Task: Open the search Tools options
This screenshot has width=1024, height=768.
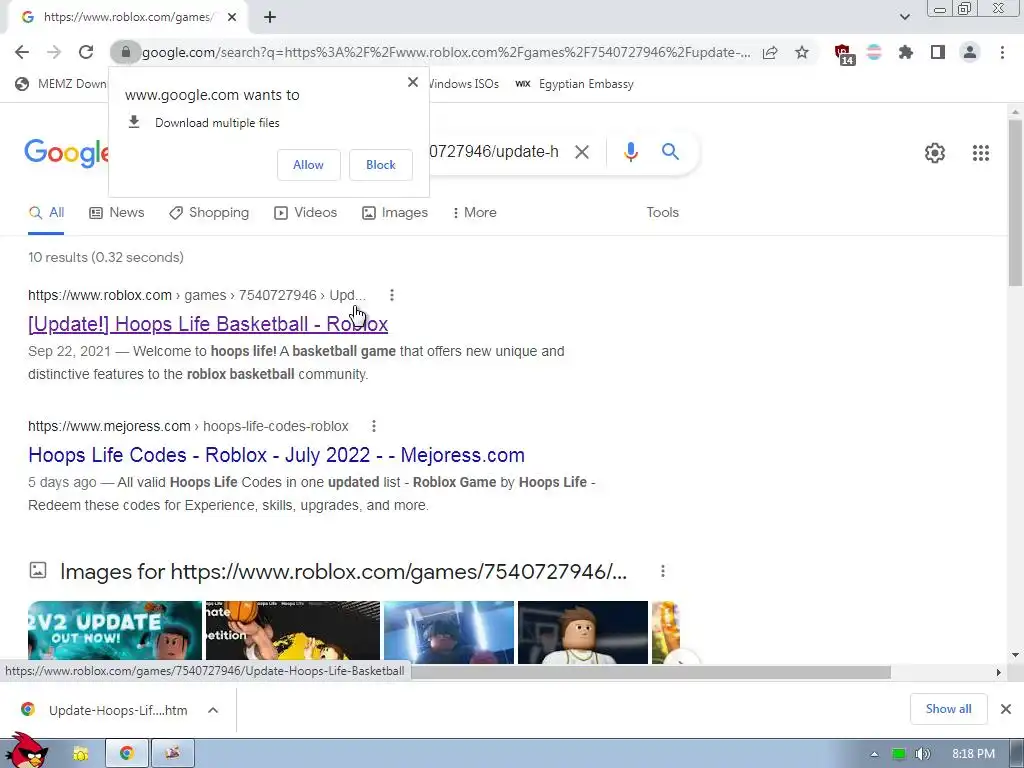Action: 662,213
